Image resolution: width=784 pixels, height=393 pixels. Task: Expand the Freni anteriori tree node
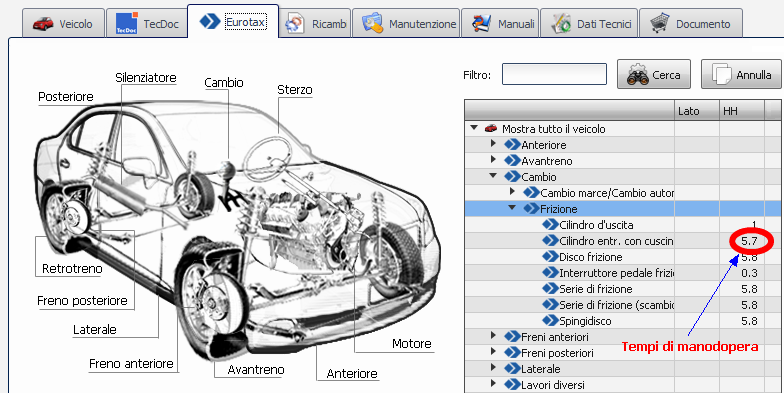click(493, 336)
